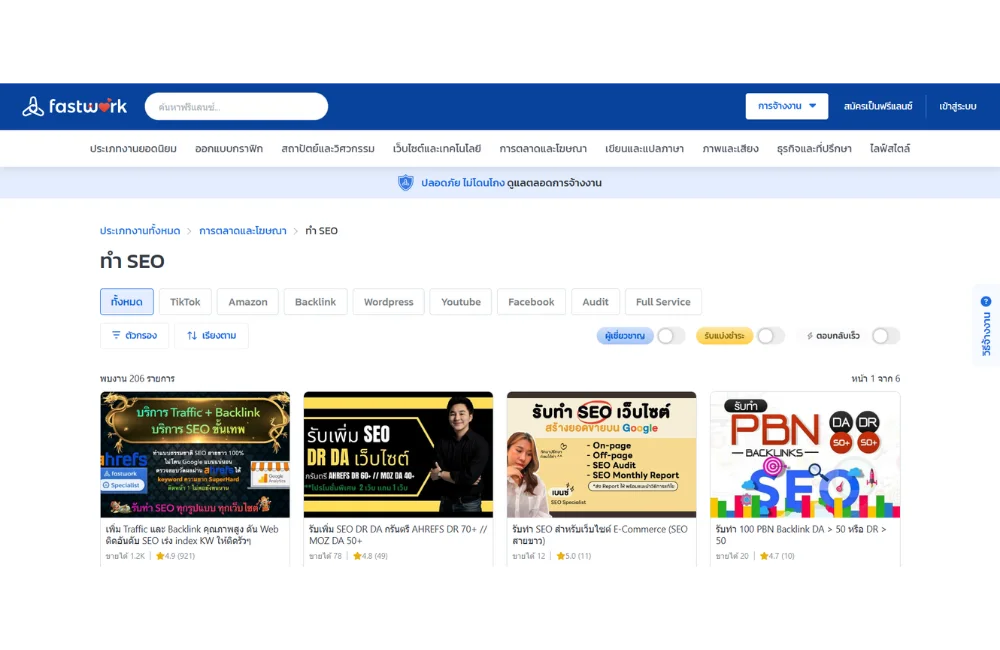Click the filter icon beside ตัวกรอง
Screen dimensions: 1000x650
116,336
